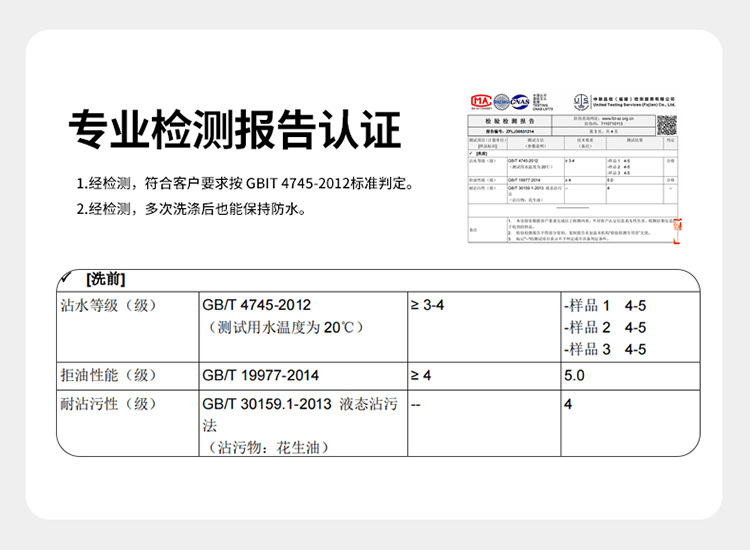Screen dimensions: 750x550
Task: Click the red MA certification logo
Action: (481, 101)
